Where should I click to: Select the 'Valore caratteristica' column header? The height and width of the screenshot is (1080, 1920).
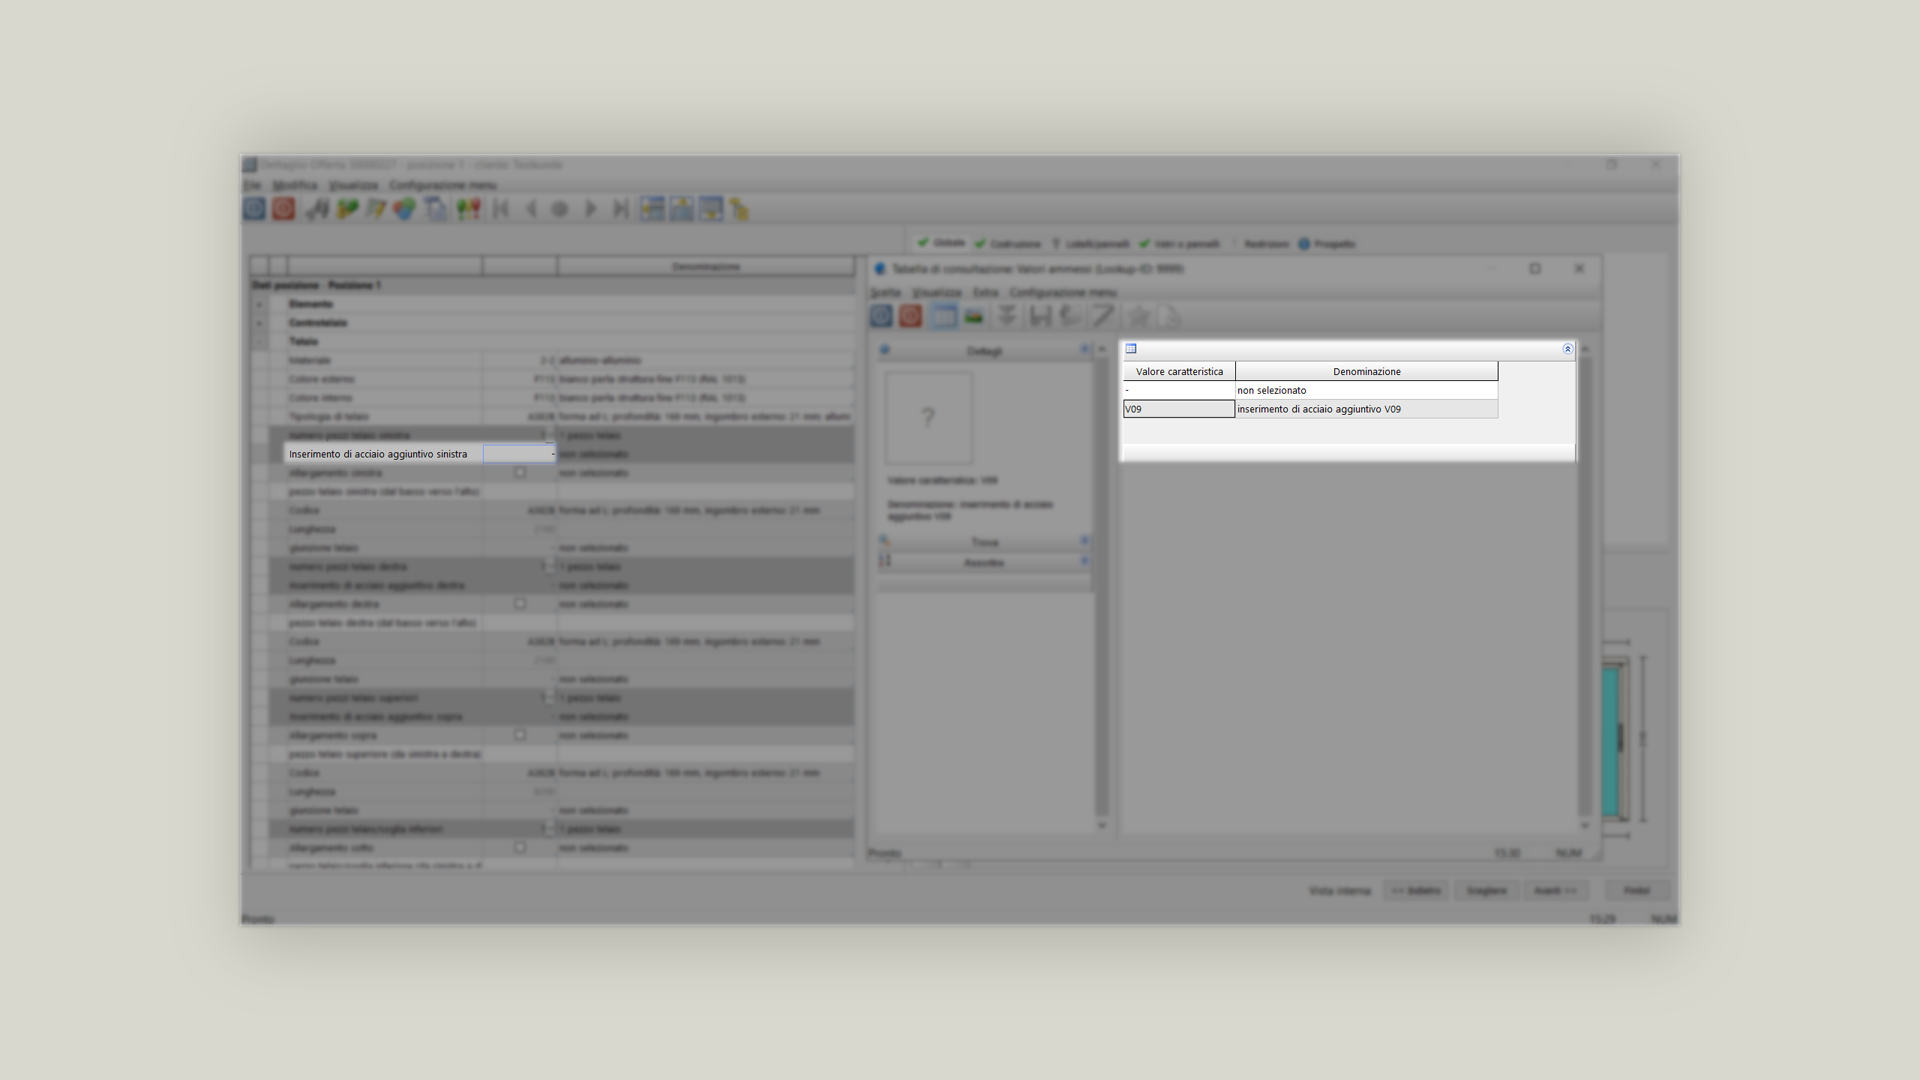coord(1179,371)
